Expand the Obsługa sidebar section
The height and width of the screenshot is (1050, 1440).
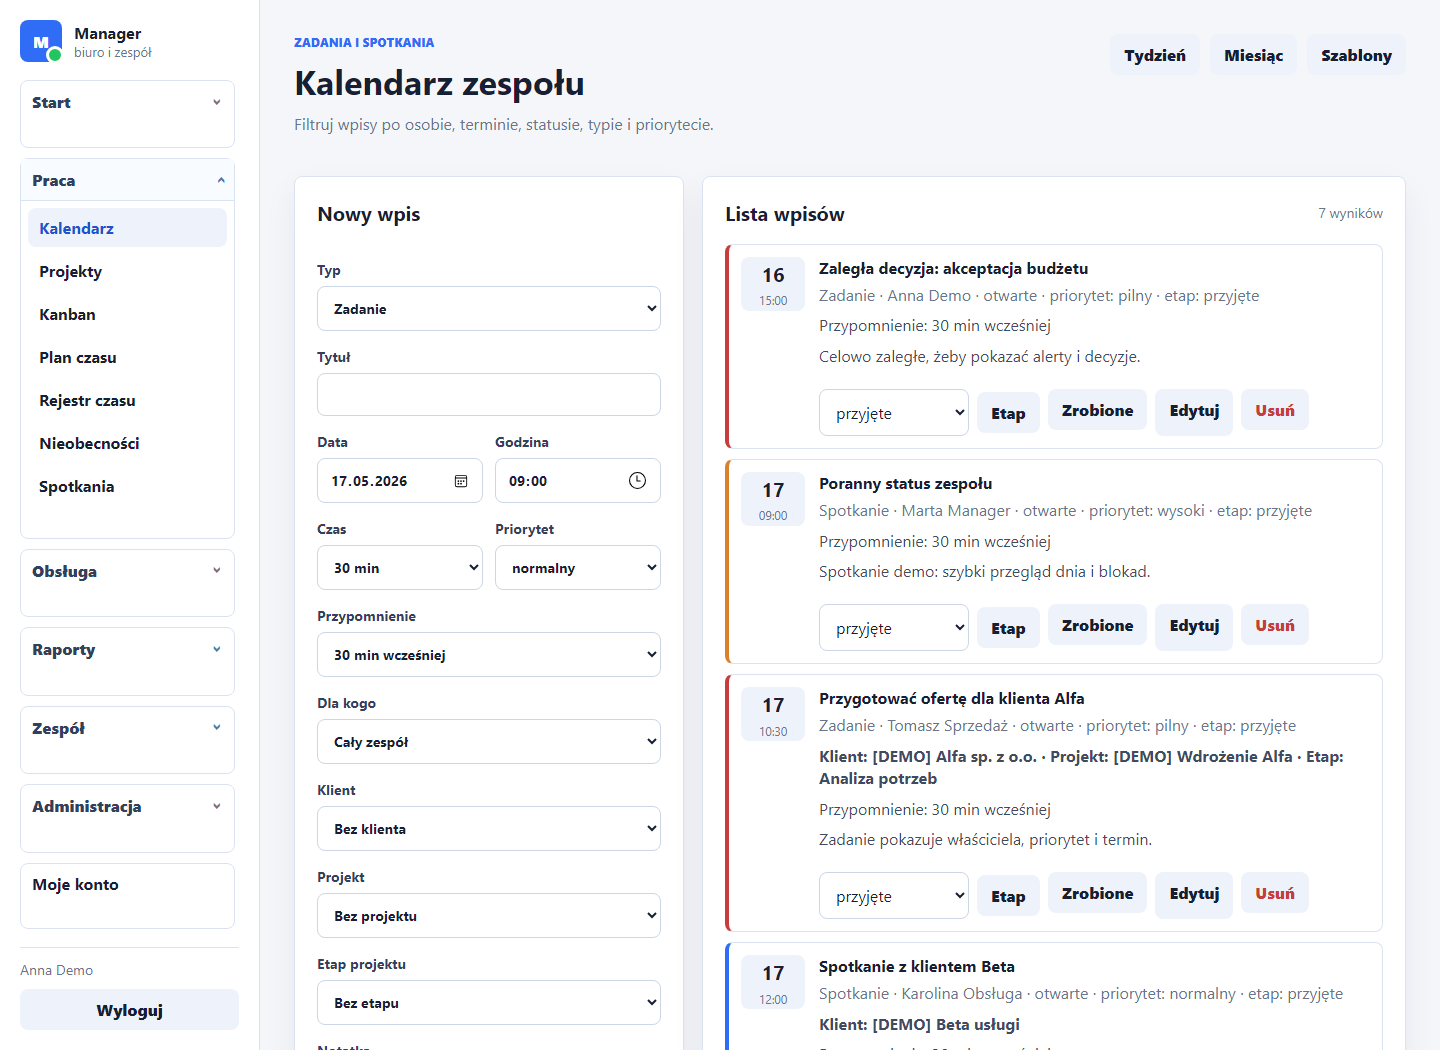point(127,572)
